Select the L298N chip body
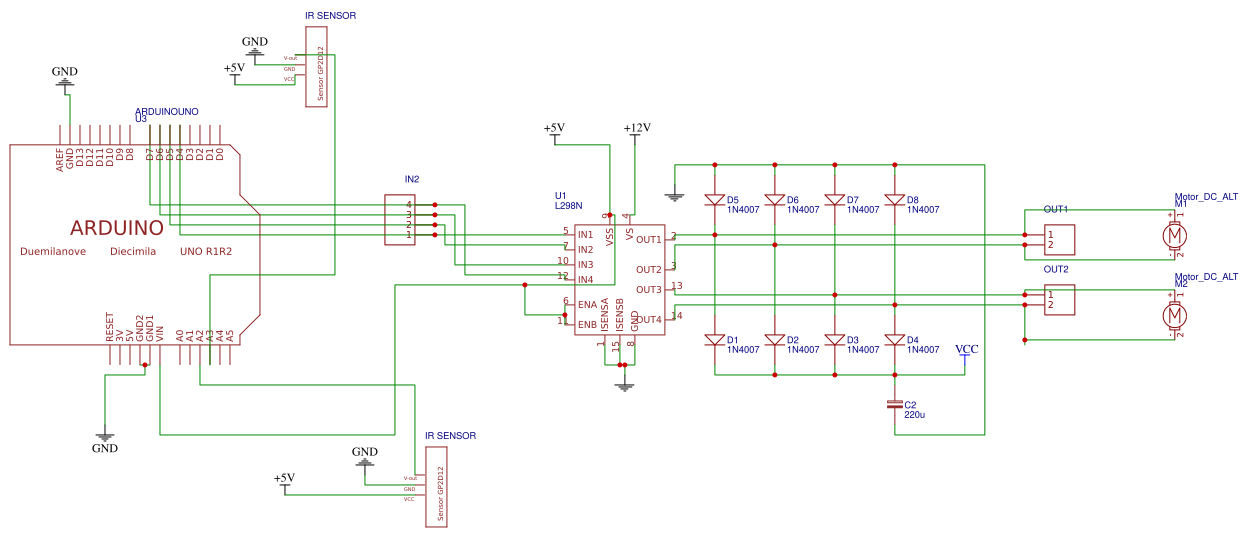Screen dimensions: 1250x537 pyautogui.click(x=620, y=280)
